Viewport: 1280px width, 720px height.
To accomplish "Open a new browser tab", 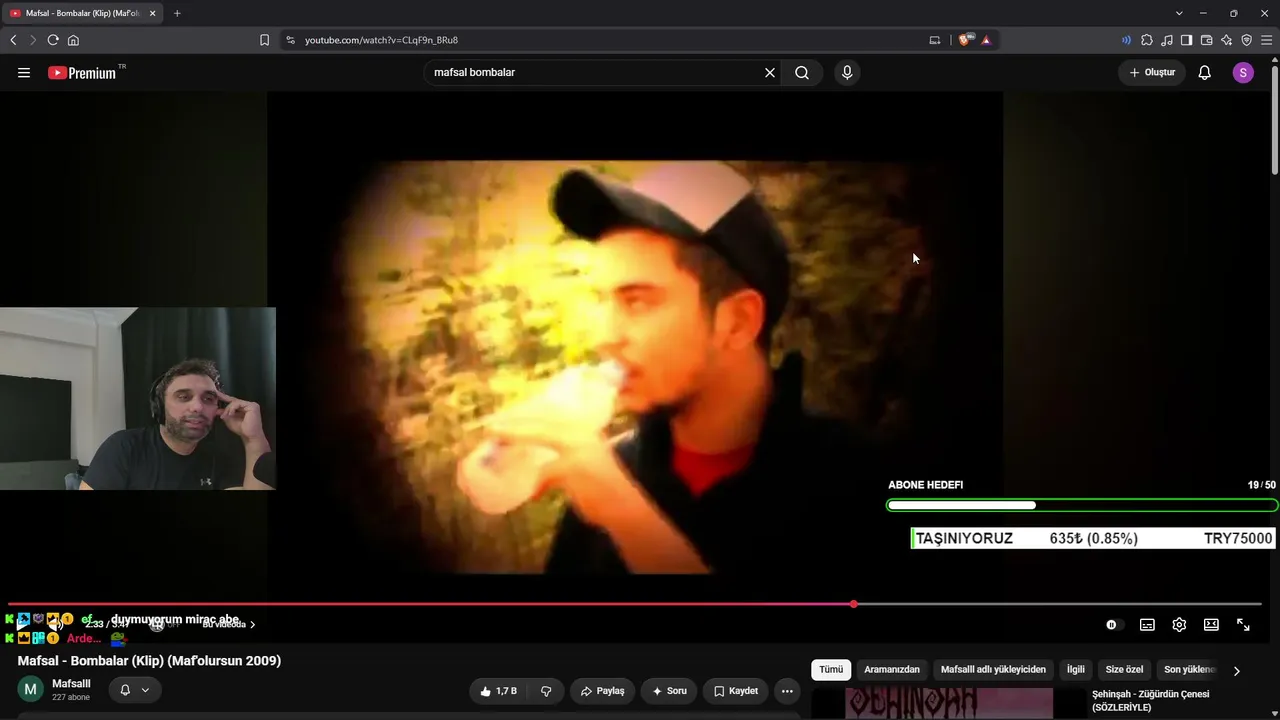I will click(177, 13).
